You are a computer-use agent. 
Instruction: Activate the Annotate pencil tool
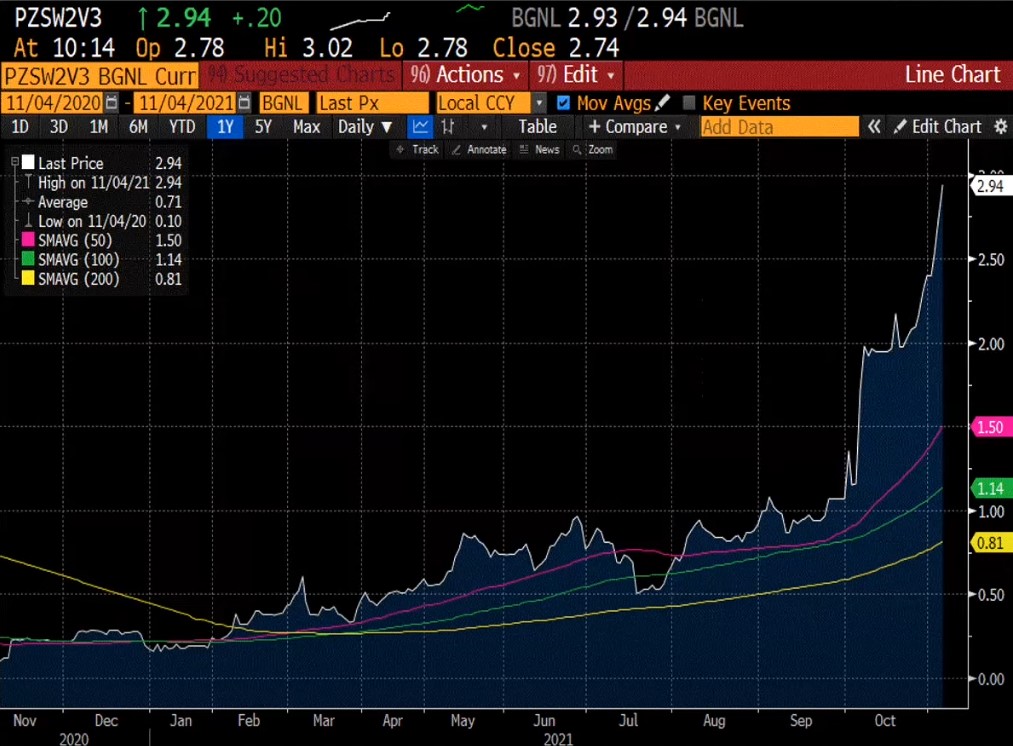tap(479, 149)
